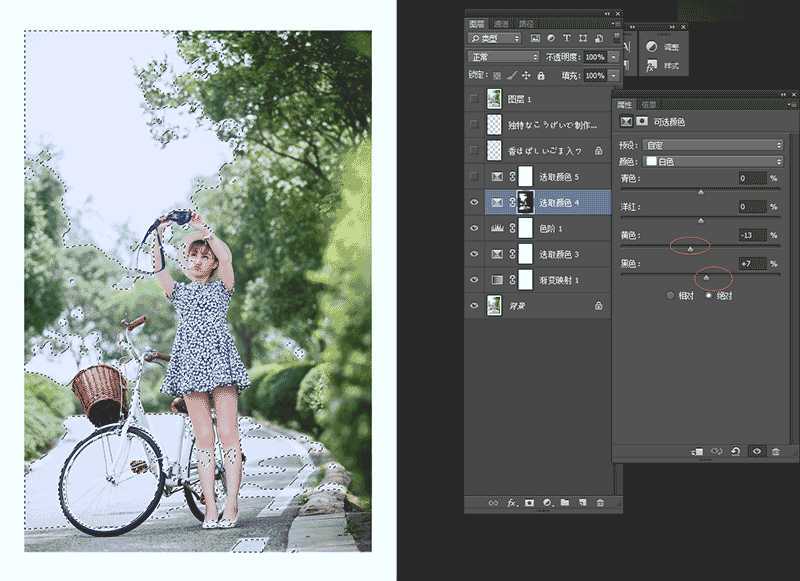This screenshot has width=800, height=581.
Task: Click the Delete layer trash icon
Action: [x=601, y=502]
